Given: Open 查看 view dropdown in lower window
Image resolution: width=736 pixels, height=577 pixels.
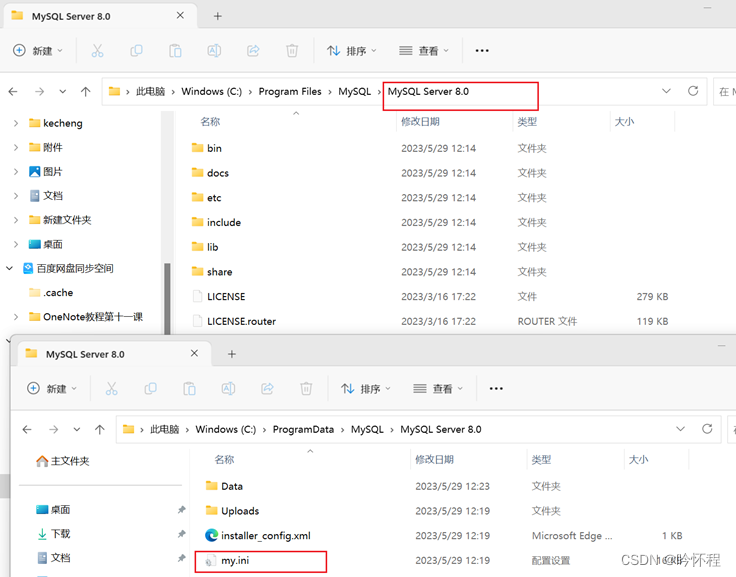Looking at the screenshot, I should point(438,389).
